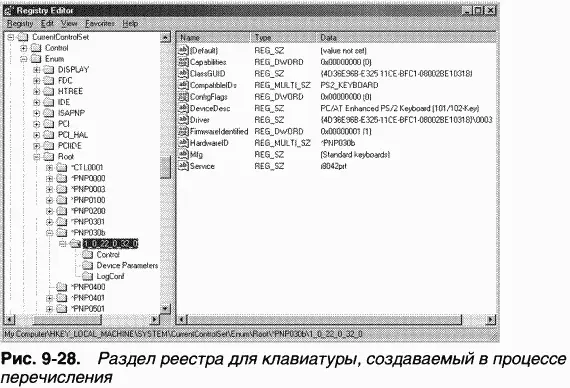Image resolution: width=570 pixels, height=388 pixels.
Task: Expand the HTREE key
Action: click(36, 91)
